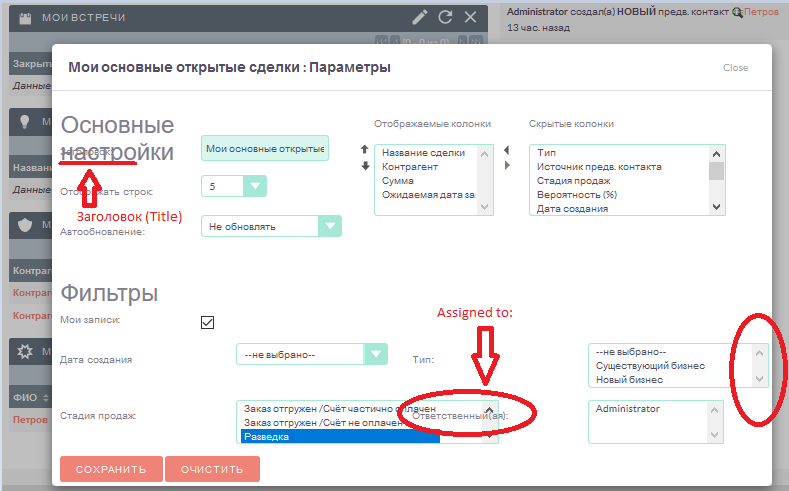The image size is (789, 491).
Task: Refresh the Мои встречи dashlet
Action: click(445, 18)
